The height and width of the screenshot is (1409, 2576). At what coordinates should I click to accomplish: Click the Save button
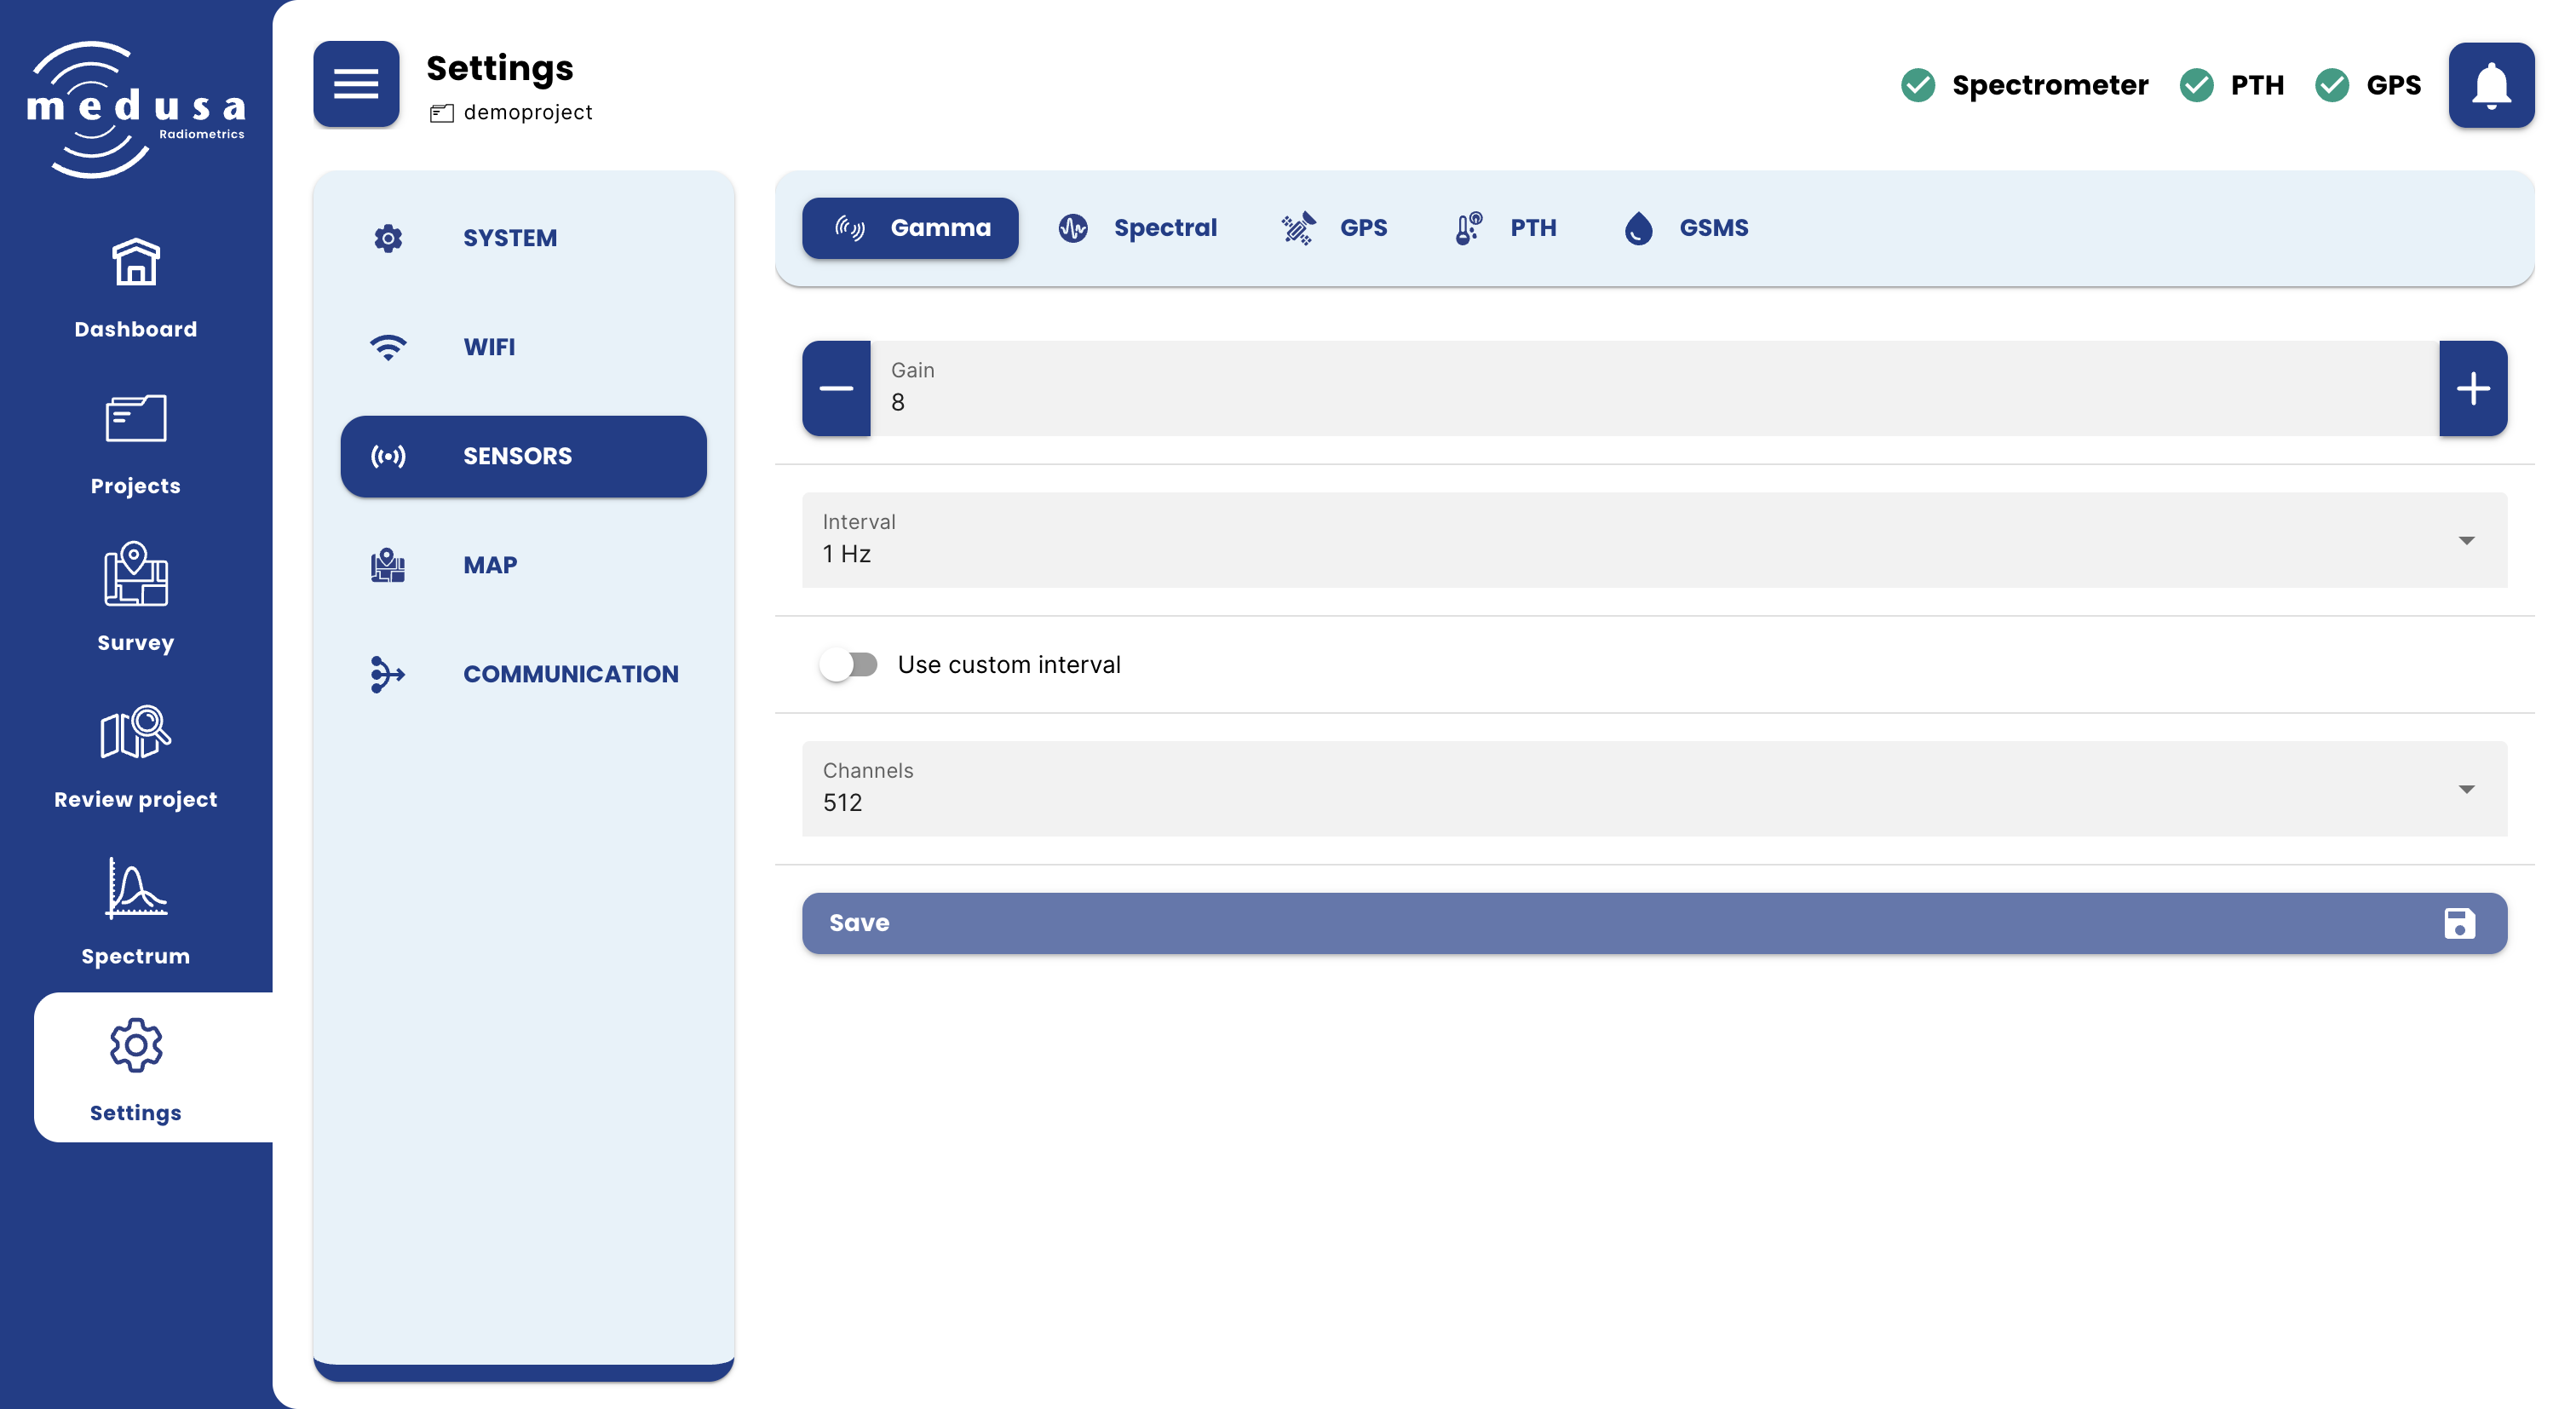[1654, 923]
